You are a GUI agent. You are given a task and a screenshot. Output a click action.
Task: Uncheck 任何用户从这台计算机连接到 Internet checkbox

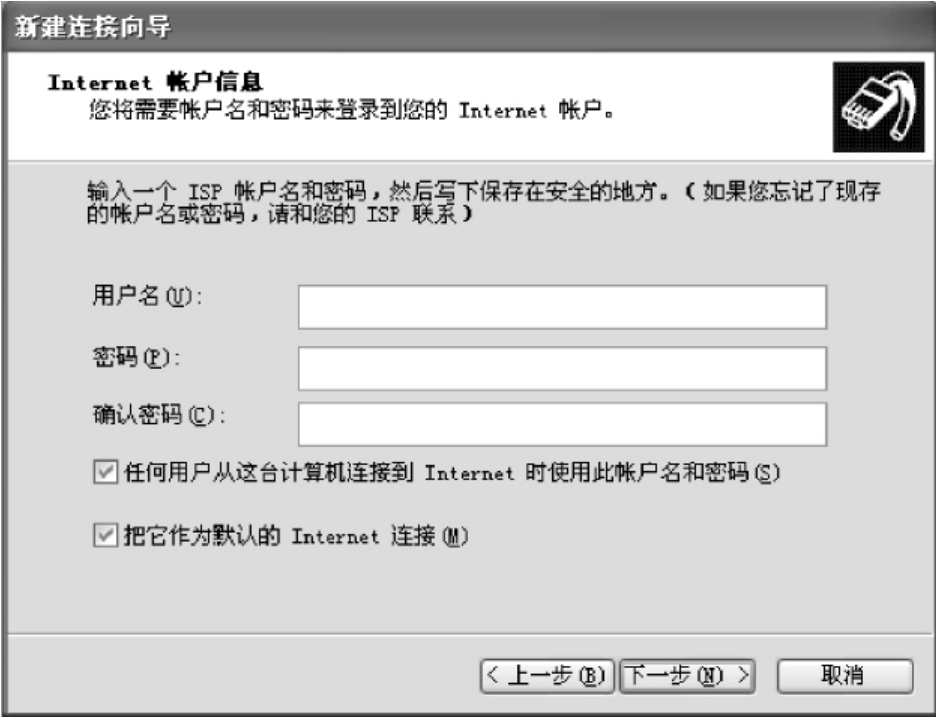pyautogui.click(x=105, y=472)
